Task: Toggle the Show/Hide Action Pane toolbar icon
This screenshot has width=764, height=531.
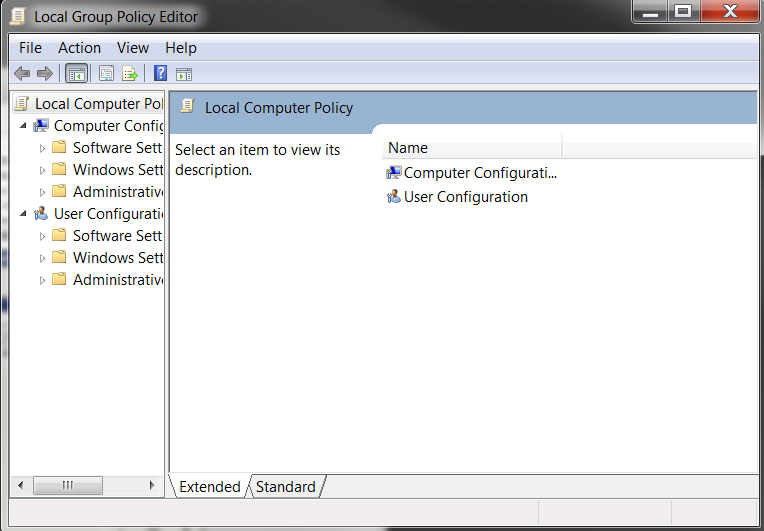Action: point(184,73)
